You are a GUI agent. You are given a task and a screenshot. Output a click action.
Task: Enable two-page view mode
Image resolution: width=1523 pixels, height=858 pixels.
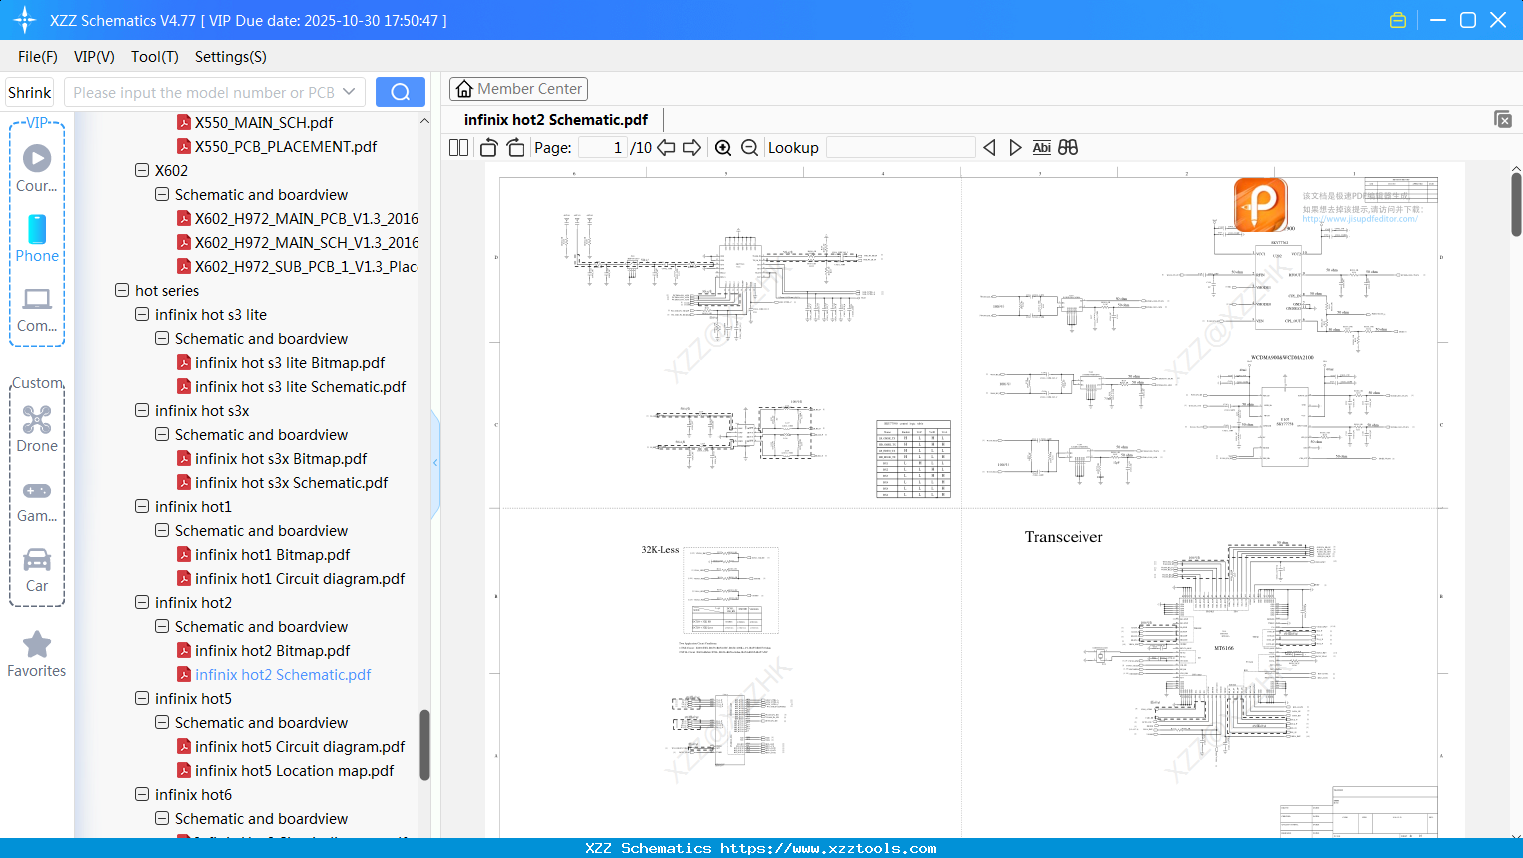coord(457,147)
